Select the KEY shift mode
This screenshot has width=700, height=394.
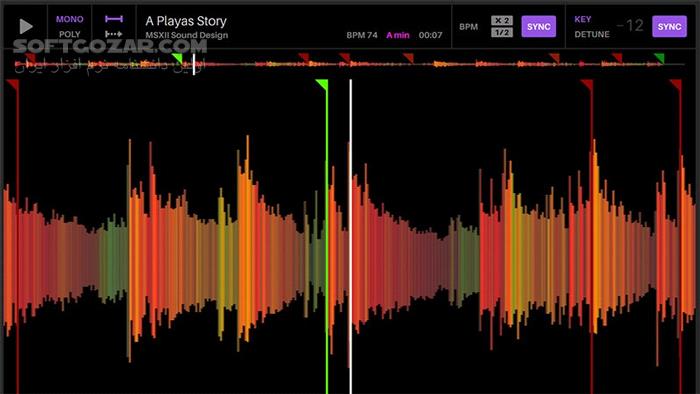(x=583, y=19)
